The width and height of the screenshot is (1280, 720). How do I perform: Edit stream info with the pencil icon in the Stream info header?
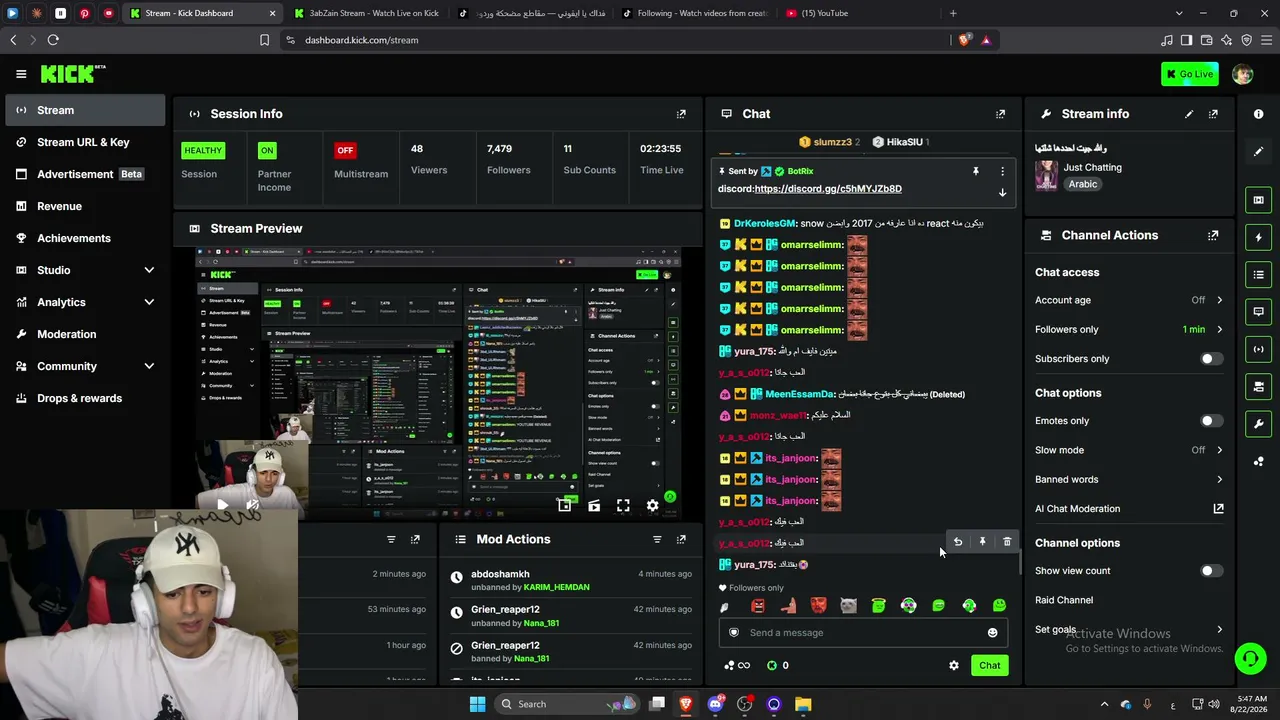[x=1189, y=114]
